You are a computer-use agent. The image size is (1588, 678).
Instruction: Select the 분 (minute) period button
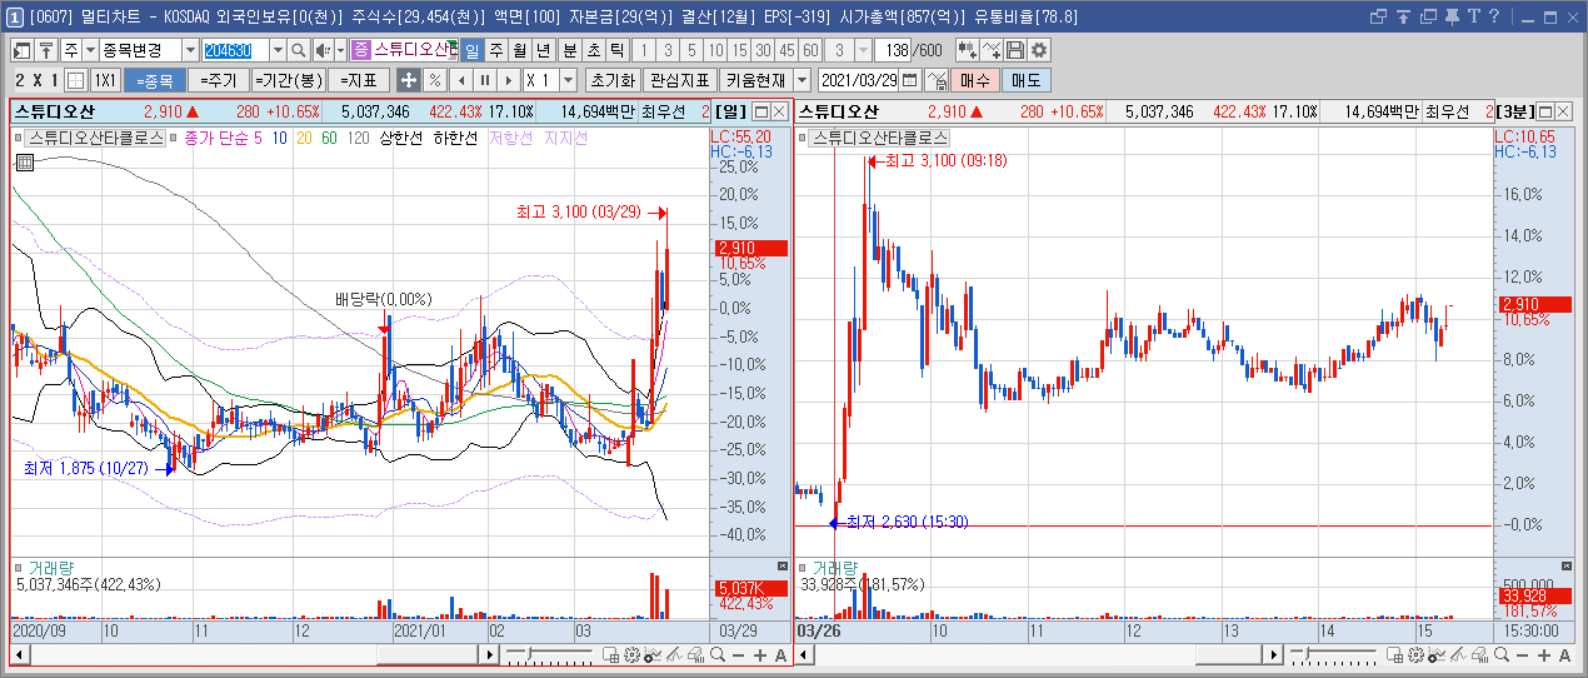click(x=569, y=50)
